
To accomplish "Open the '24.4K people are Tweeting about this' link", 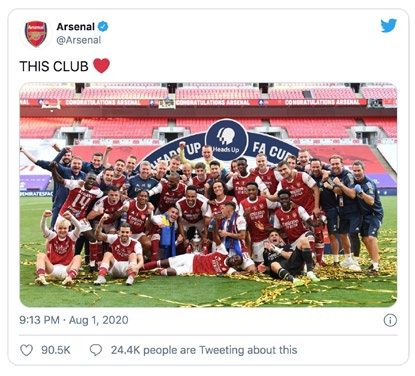I will (x=204, y=350).
